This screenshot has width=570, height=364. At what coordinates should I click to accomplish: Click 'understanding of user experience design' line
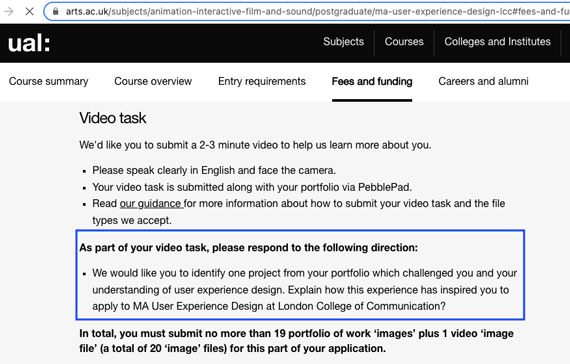300,290
